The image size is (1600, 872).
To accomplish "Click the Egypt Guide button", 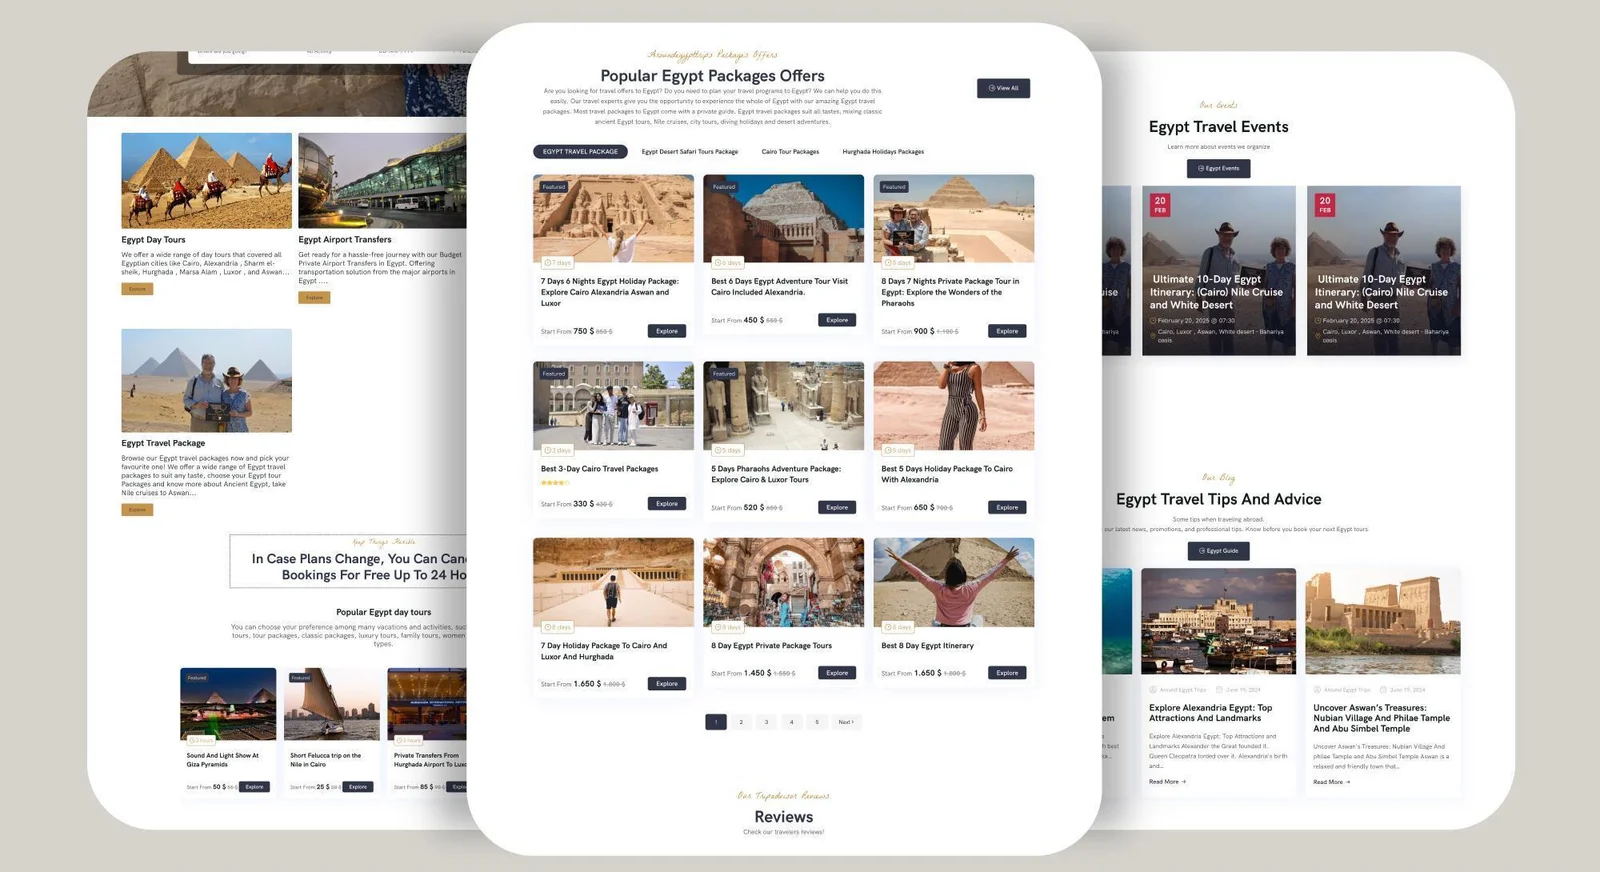I will [1218, 551].
